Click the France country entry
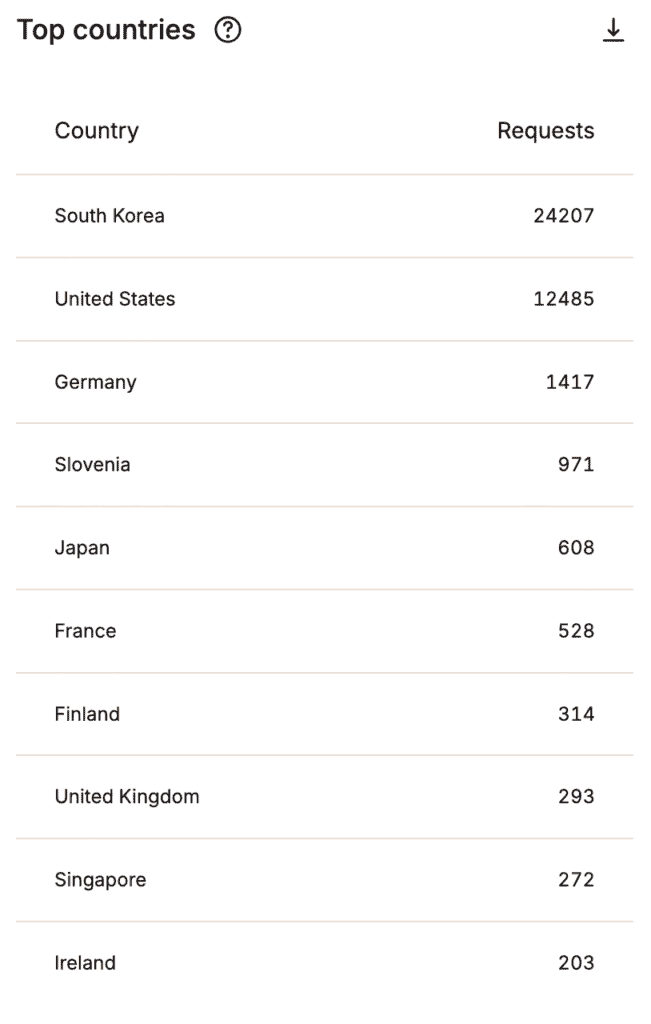 point(86,631)
